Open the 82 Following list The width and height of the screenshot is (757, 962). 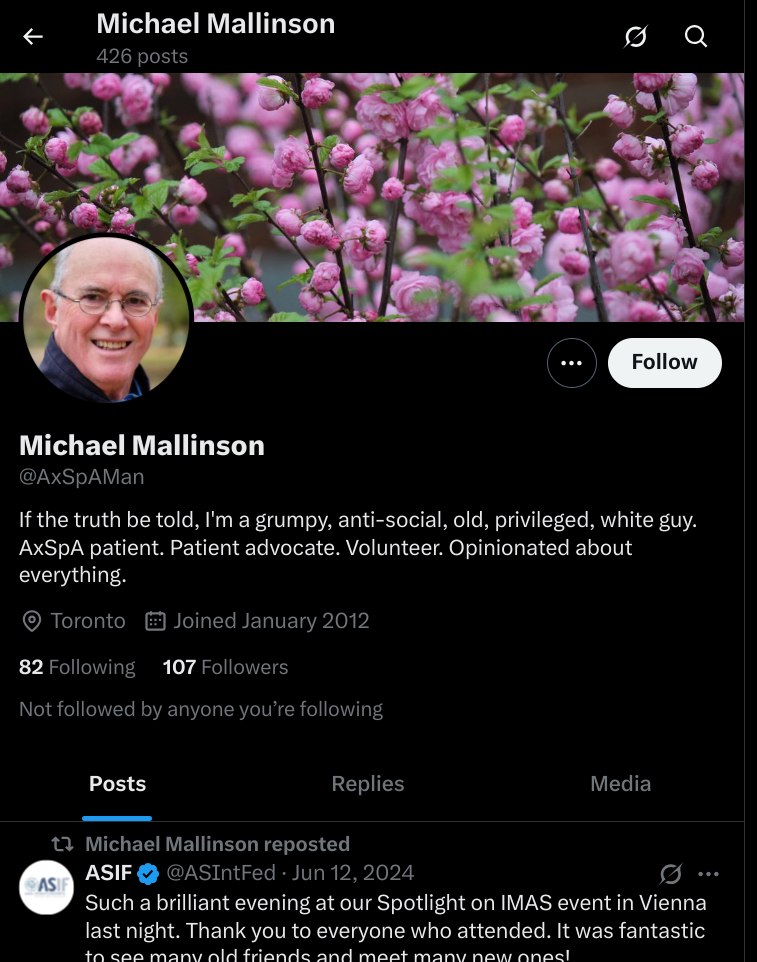[x=77, y=667]
